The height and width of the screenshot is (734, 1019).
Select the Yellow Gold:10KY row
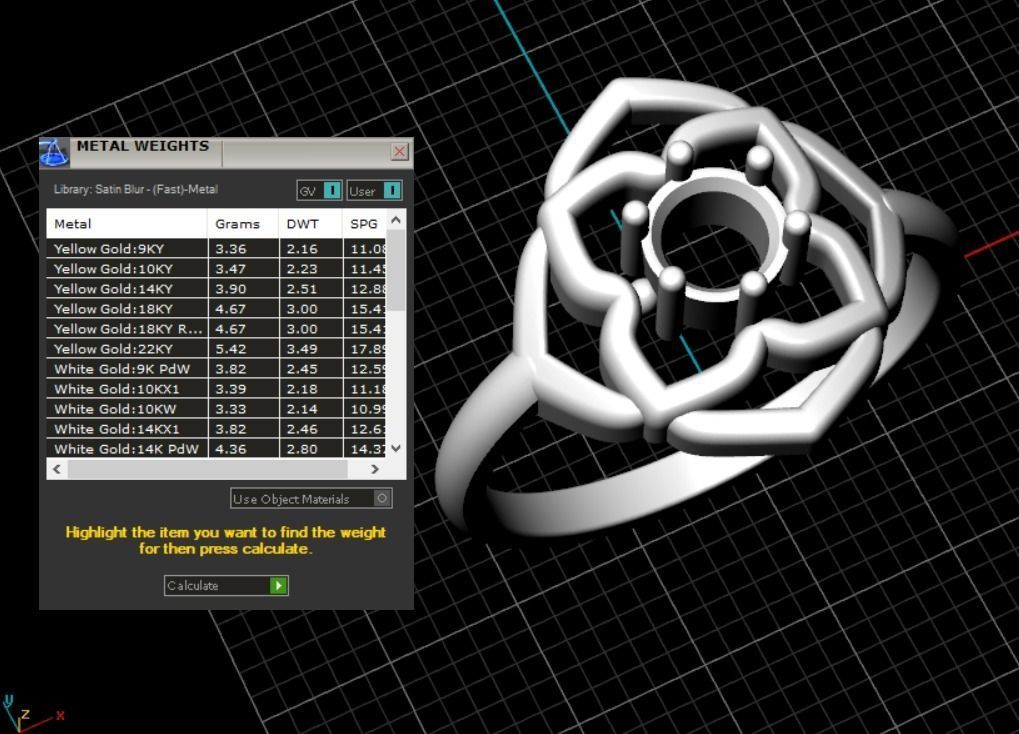[x=216, y=269]
